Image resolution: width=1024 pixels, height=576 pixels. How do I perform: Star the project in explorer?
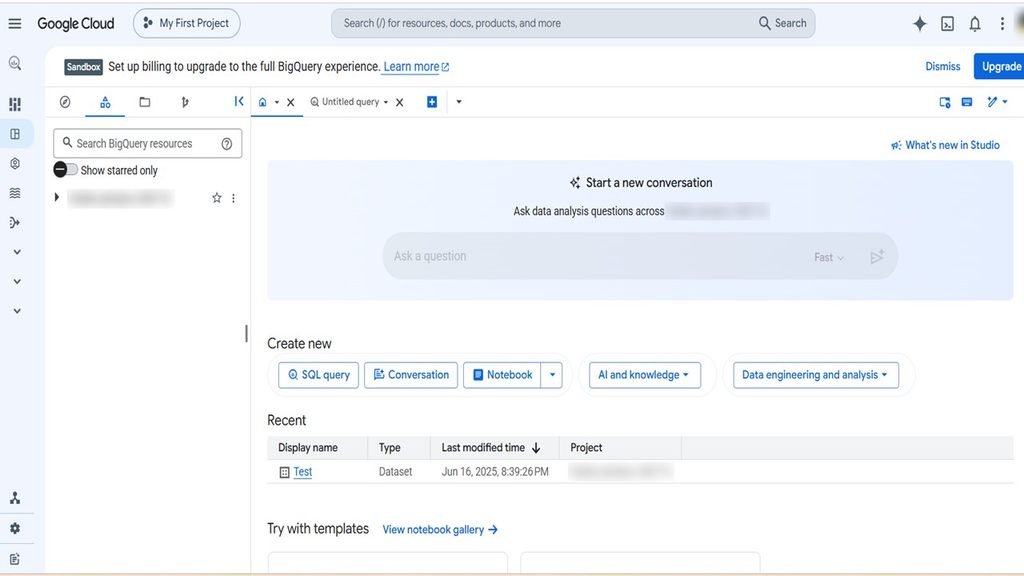coord(217,198)
